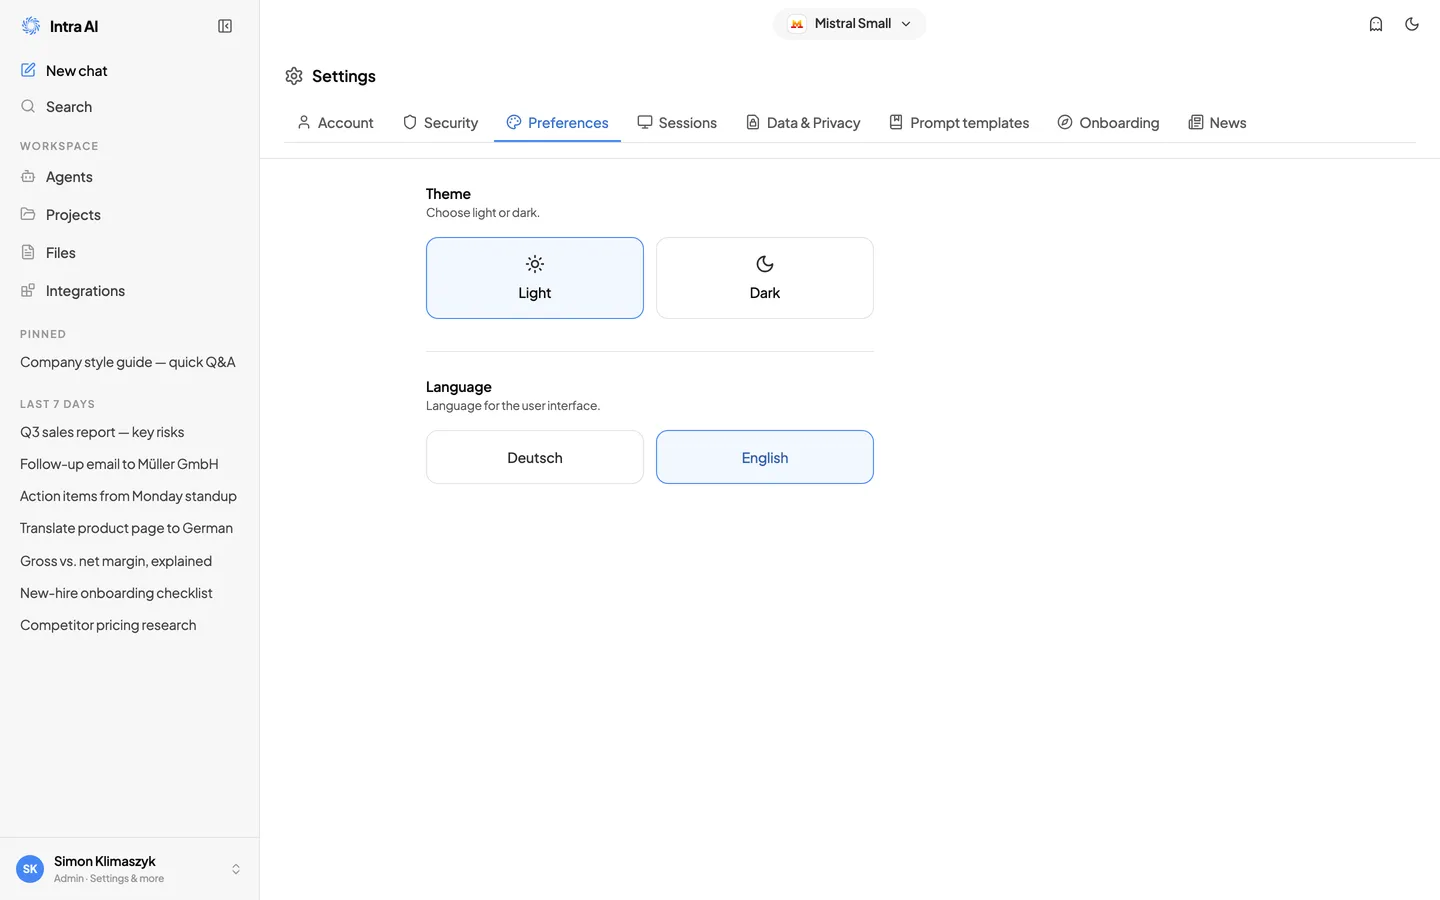Open chat Translate product page to German
Image resolution: width=1440 pixels, height=900 pixels.
click(x=130, y=528)
